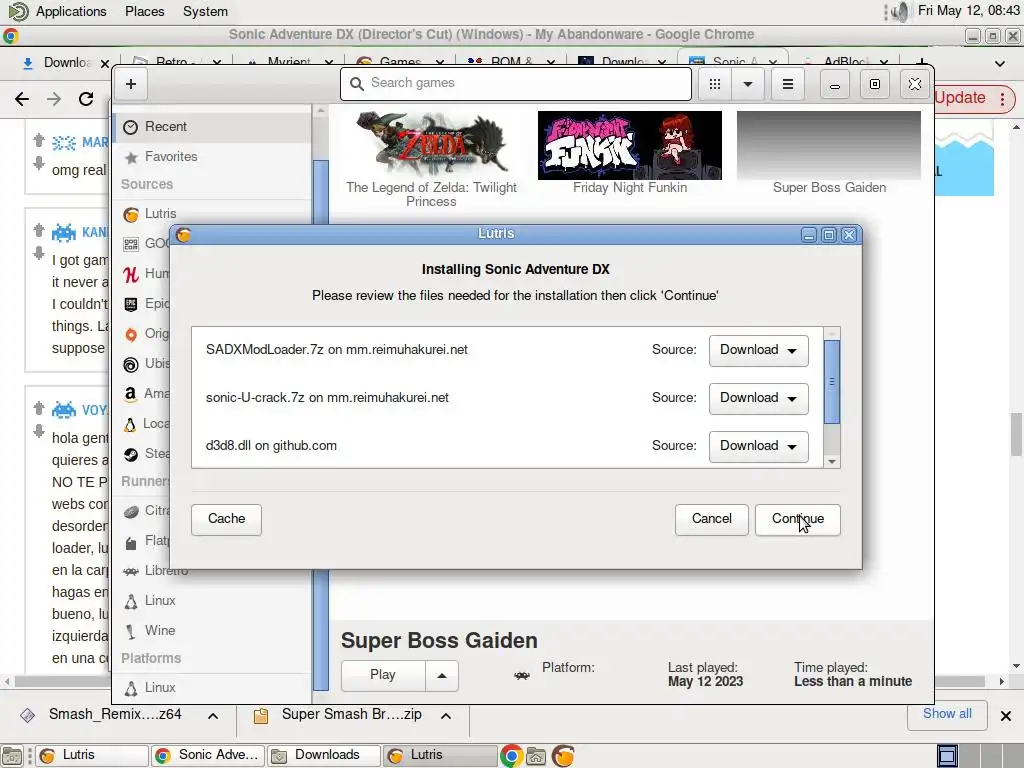The width and height of the screenshot is (1024, 768).
Task: Click the Ubisoft source icon
Action: [131, 364]
